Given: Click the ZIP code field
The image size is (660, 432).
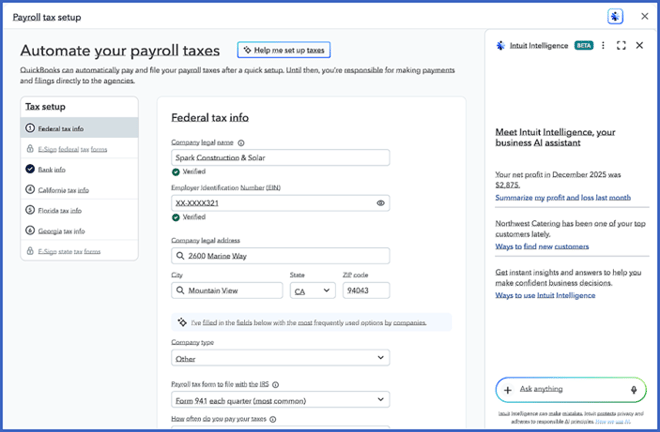Looking at the screenshot, I should tap(366, 291).
